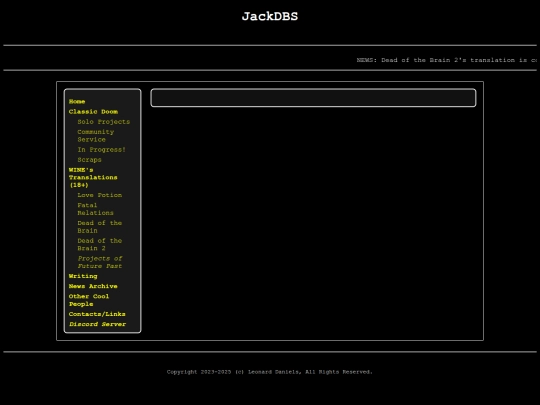Open Projects of Future Past link
This screenshot has width=540, height=405.
pyautogui.click(x=100, y=262)
